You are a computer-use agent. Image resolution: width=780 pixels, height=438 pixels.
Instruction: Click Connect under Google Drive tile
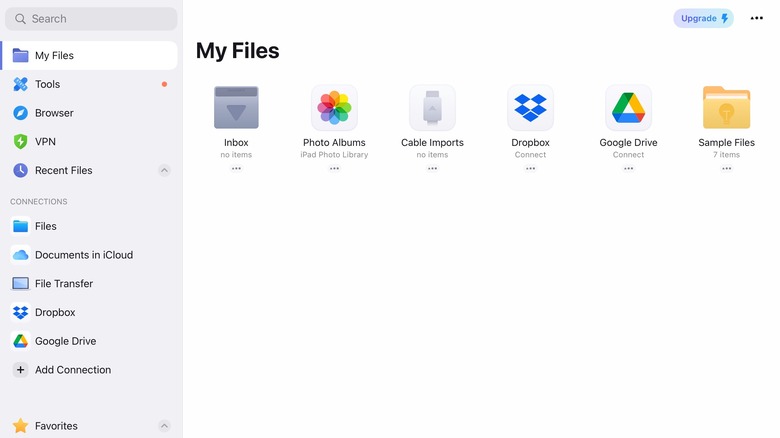(x=628, y=155)
